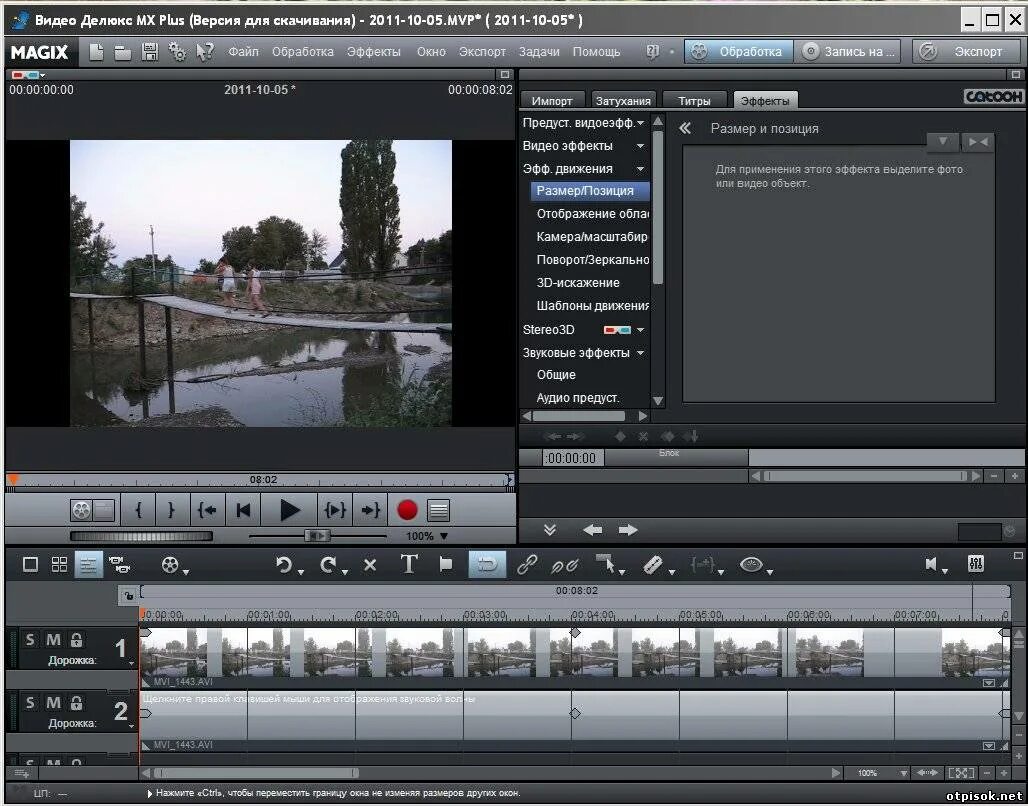
Task: Open a project with the folder icon
Action: [x=123, y=52]
